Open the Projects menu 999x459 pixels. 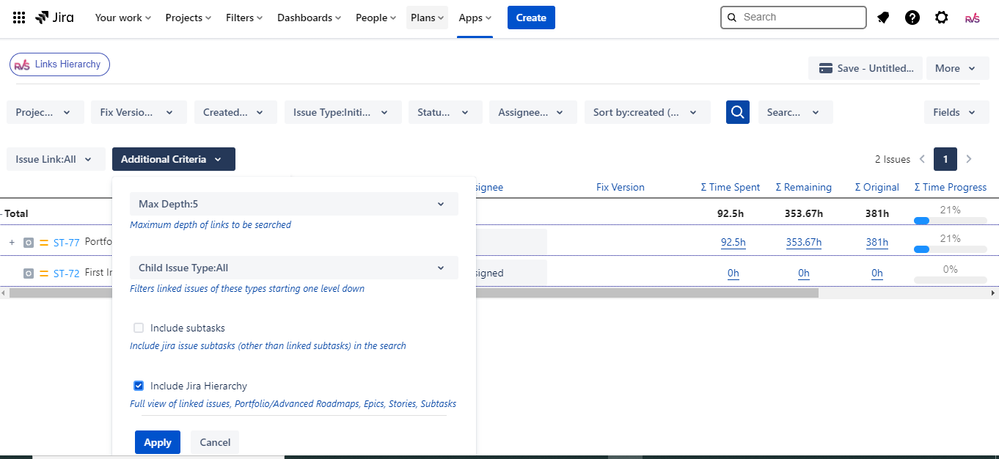(188, 18)
